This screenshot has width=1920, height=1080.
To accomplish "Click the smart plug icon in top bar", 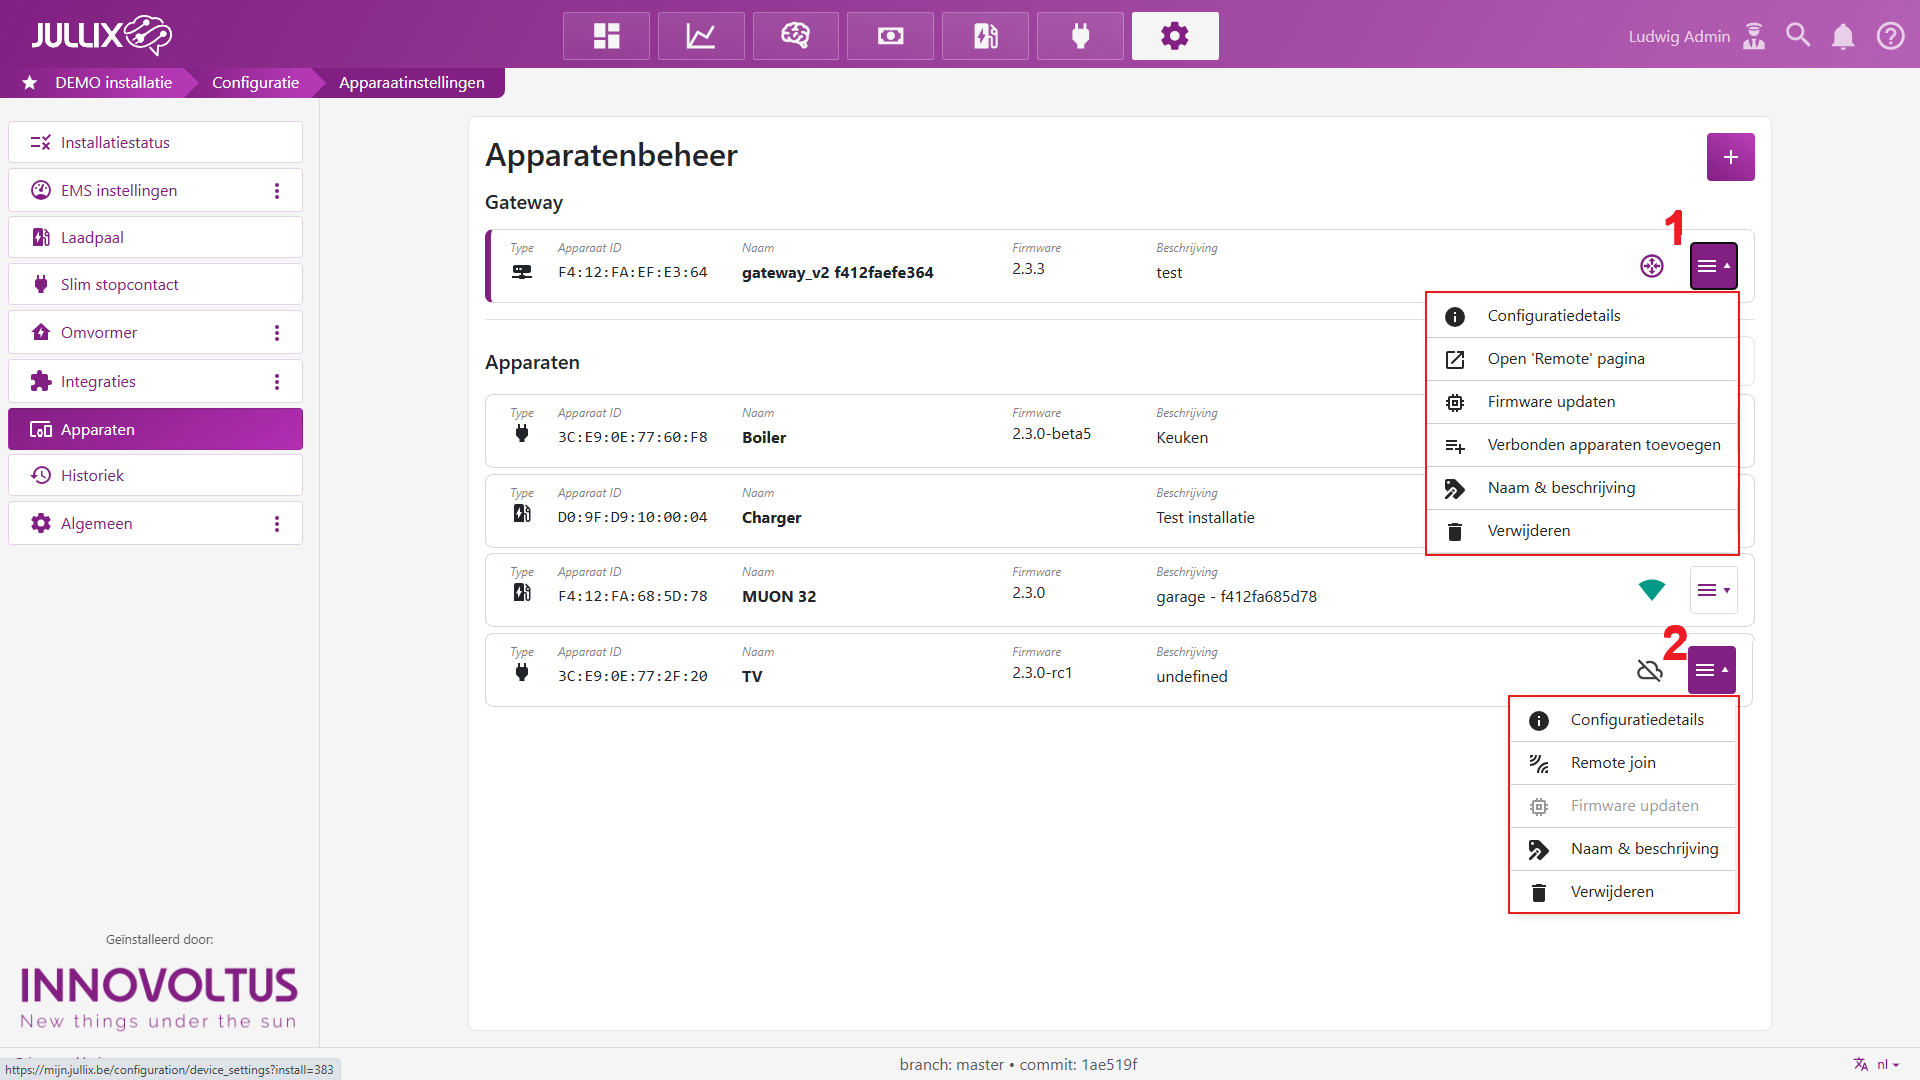I will click(1080, 36).
